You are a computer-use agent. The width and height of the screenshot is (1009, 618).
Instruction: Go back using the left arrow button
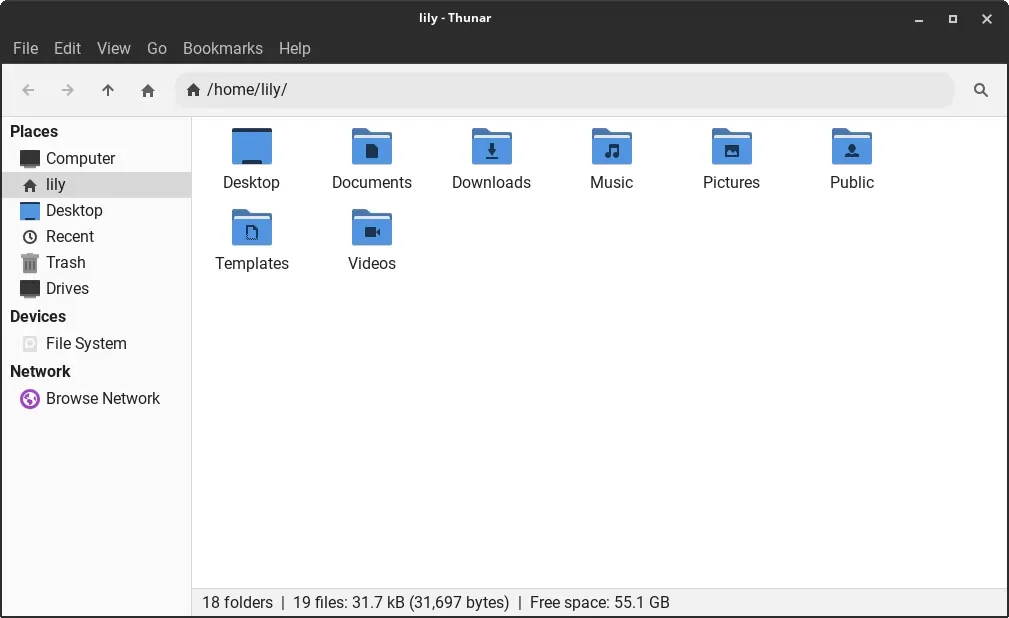[28, 90]
